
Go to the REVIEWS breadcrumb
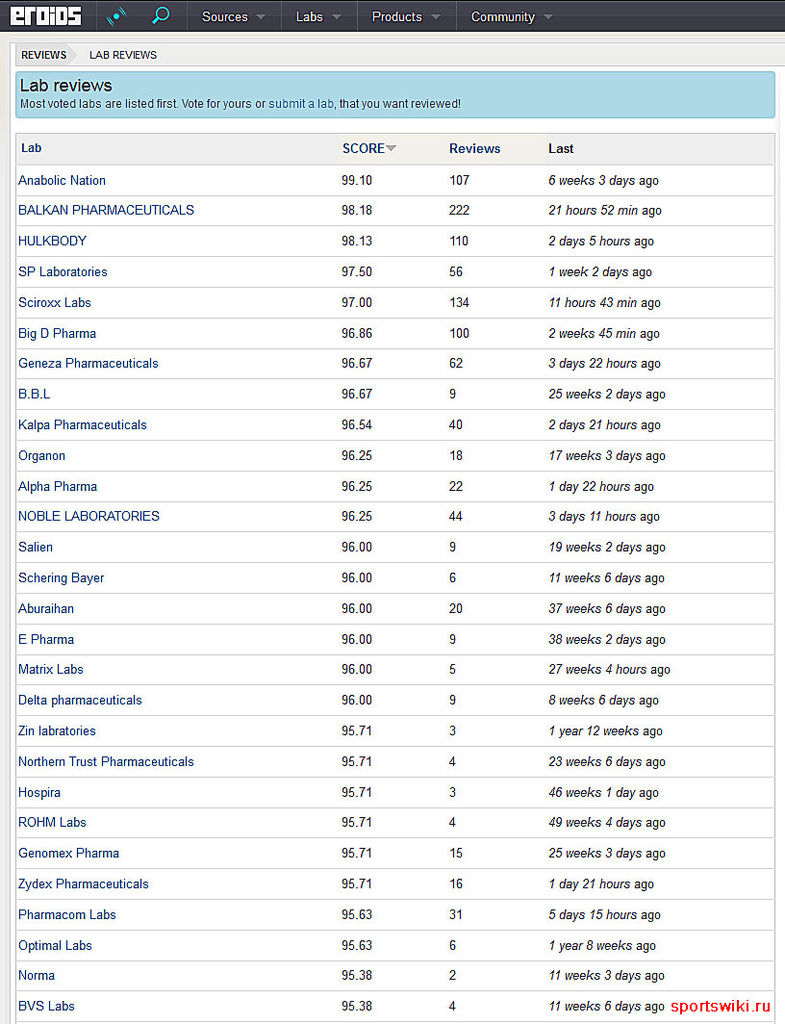tap(44, 55)
